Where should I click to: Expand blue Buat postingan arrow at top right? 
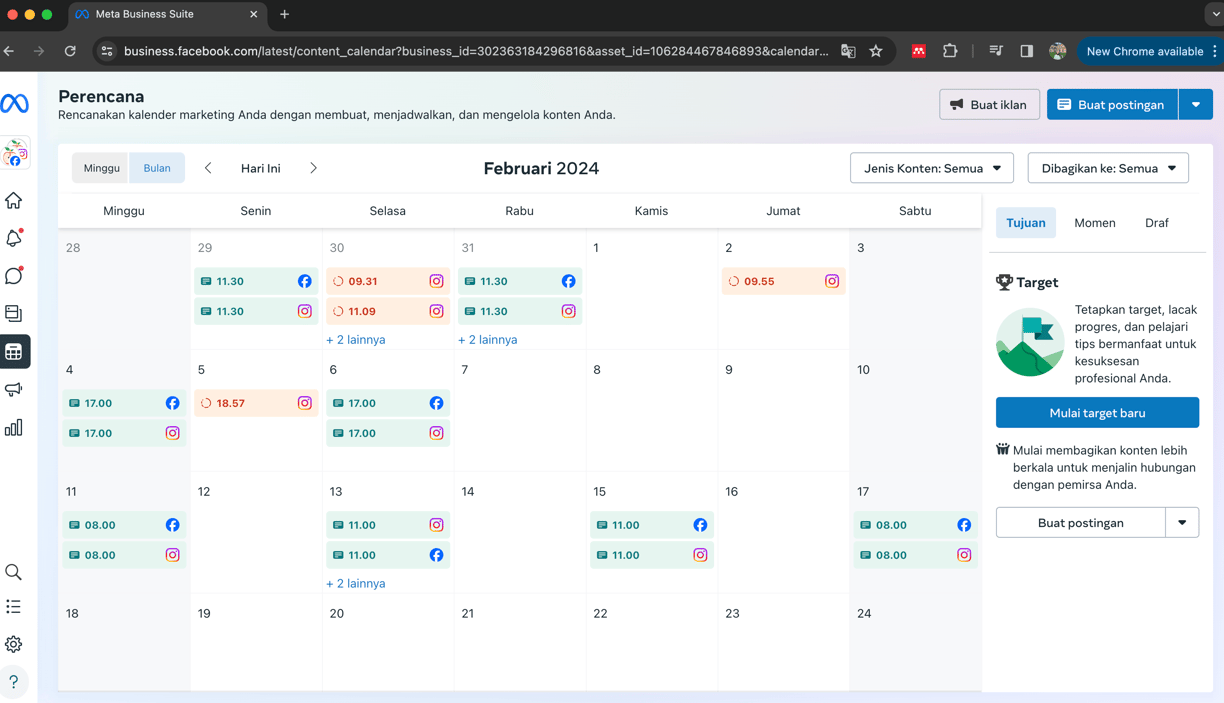point(1196,104)
